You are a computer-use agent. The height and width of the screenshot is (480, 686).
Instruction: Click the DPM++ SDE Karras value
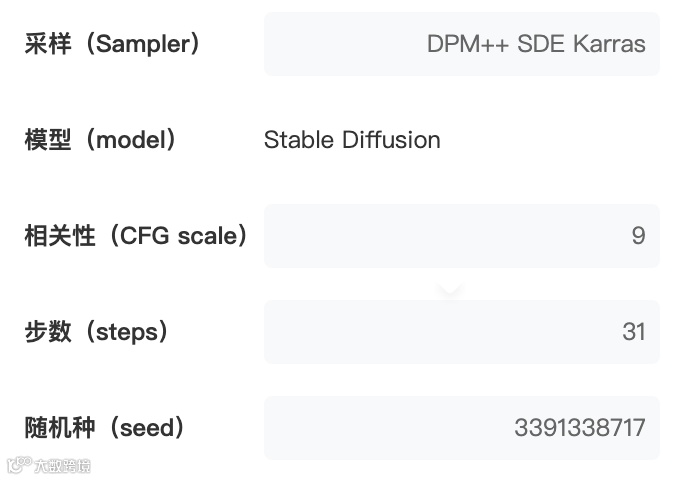tap(536, 44)
